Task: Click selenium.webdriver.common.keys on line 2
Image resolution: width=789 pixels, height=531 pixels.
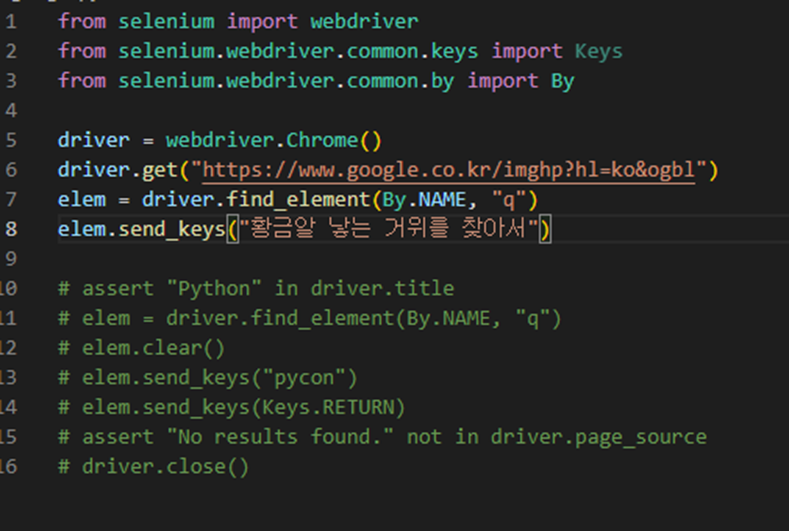Action: pyautogui.click(x=298, y=51)
